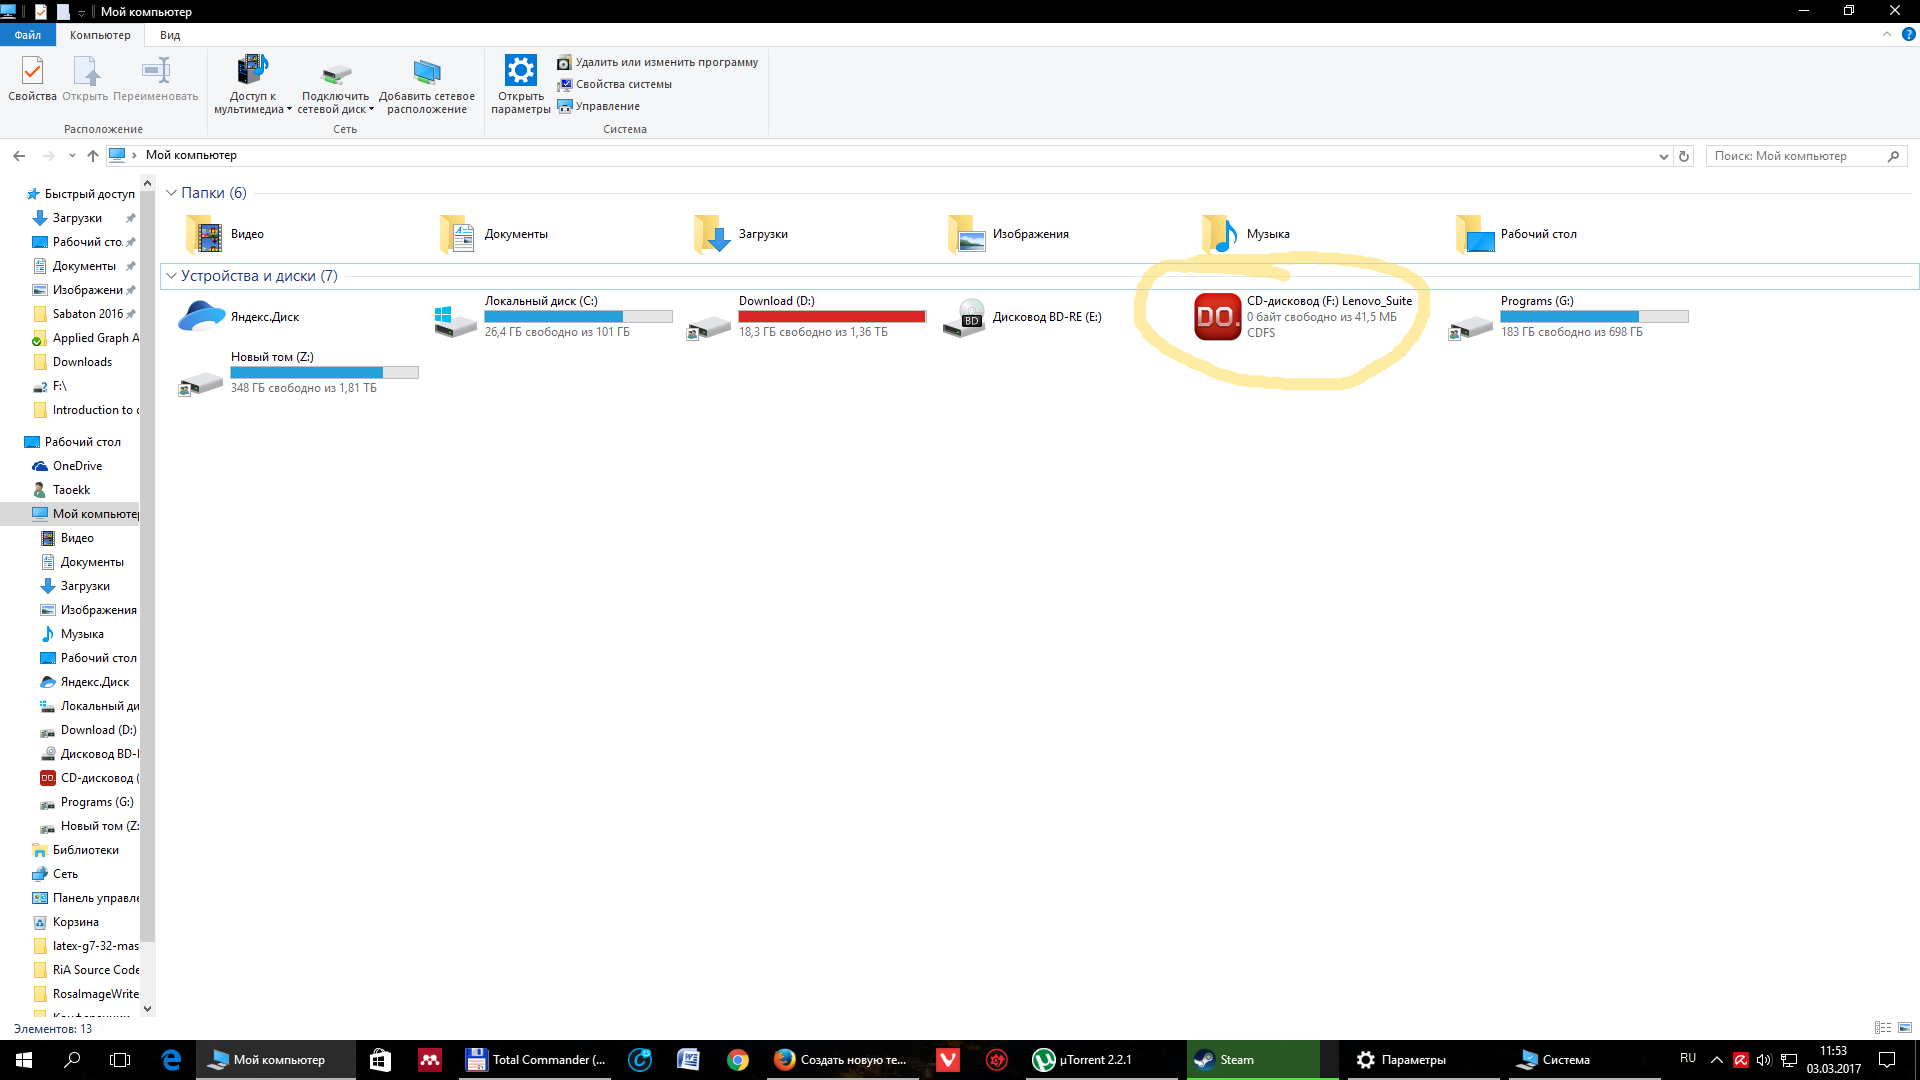Click Компьютер ribbon menu tab
Screen dimensions: 1920x1080
click(x=100, y=36)
